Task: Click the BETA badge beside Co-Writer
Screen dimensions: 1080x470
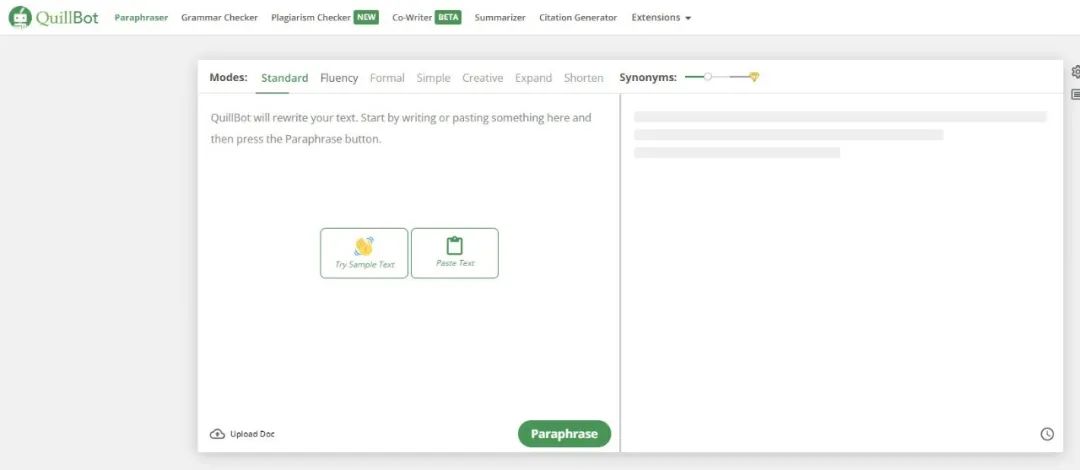Action: click(x=448, y=18)
